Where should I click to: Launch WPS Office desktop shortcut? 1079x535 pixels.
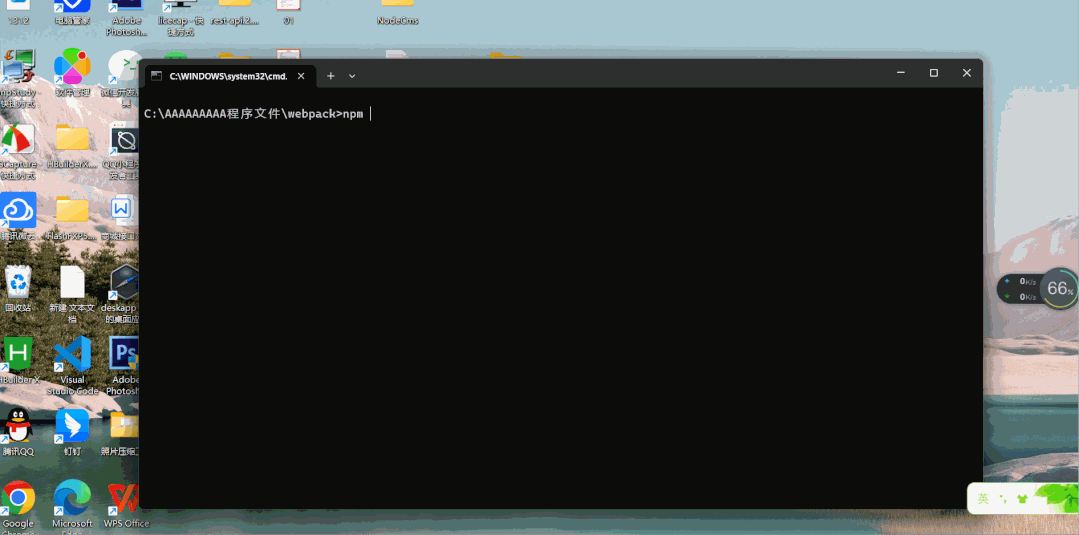124,499
